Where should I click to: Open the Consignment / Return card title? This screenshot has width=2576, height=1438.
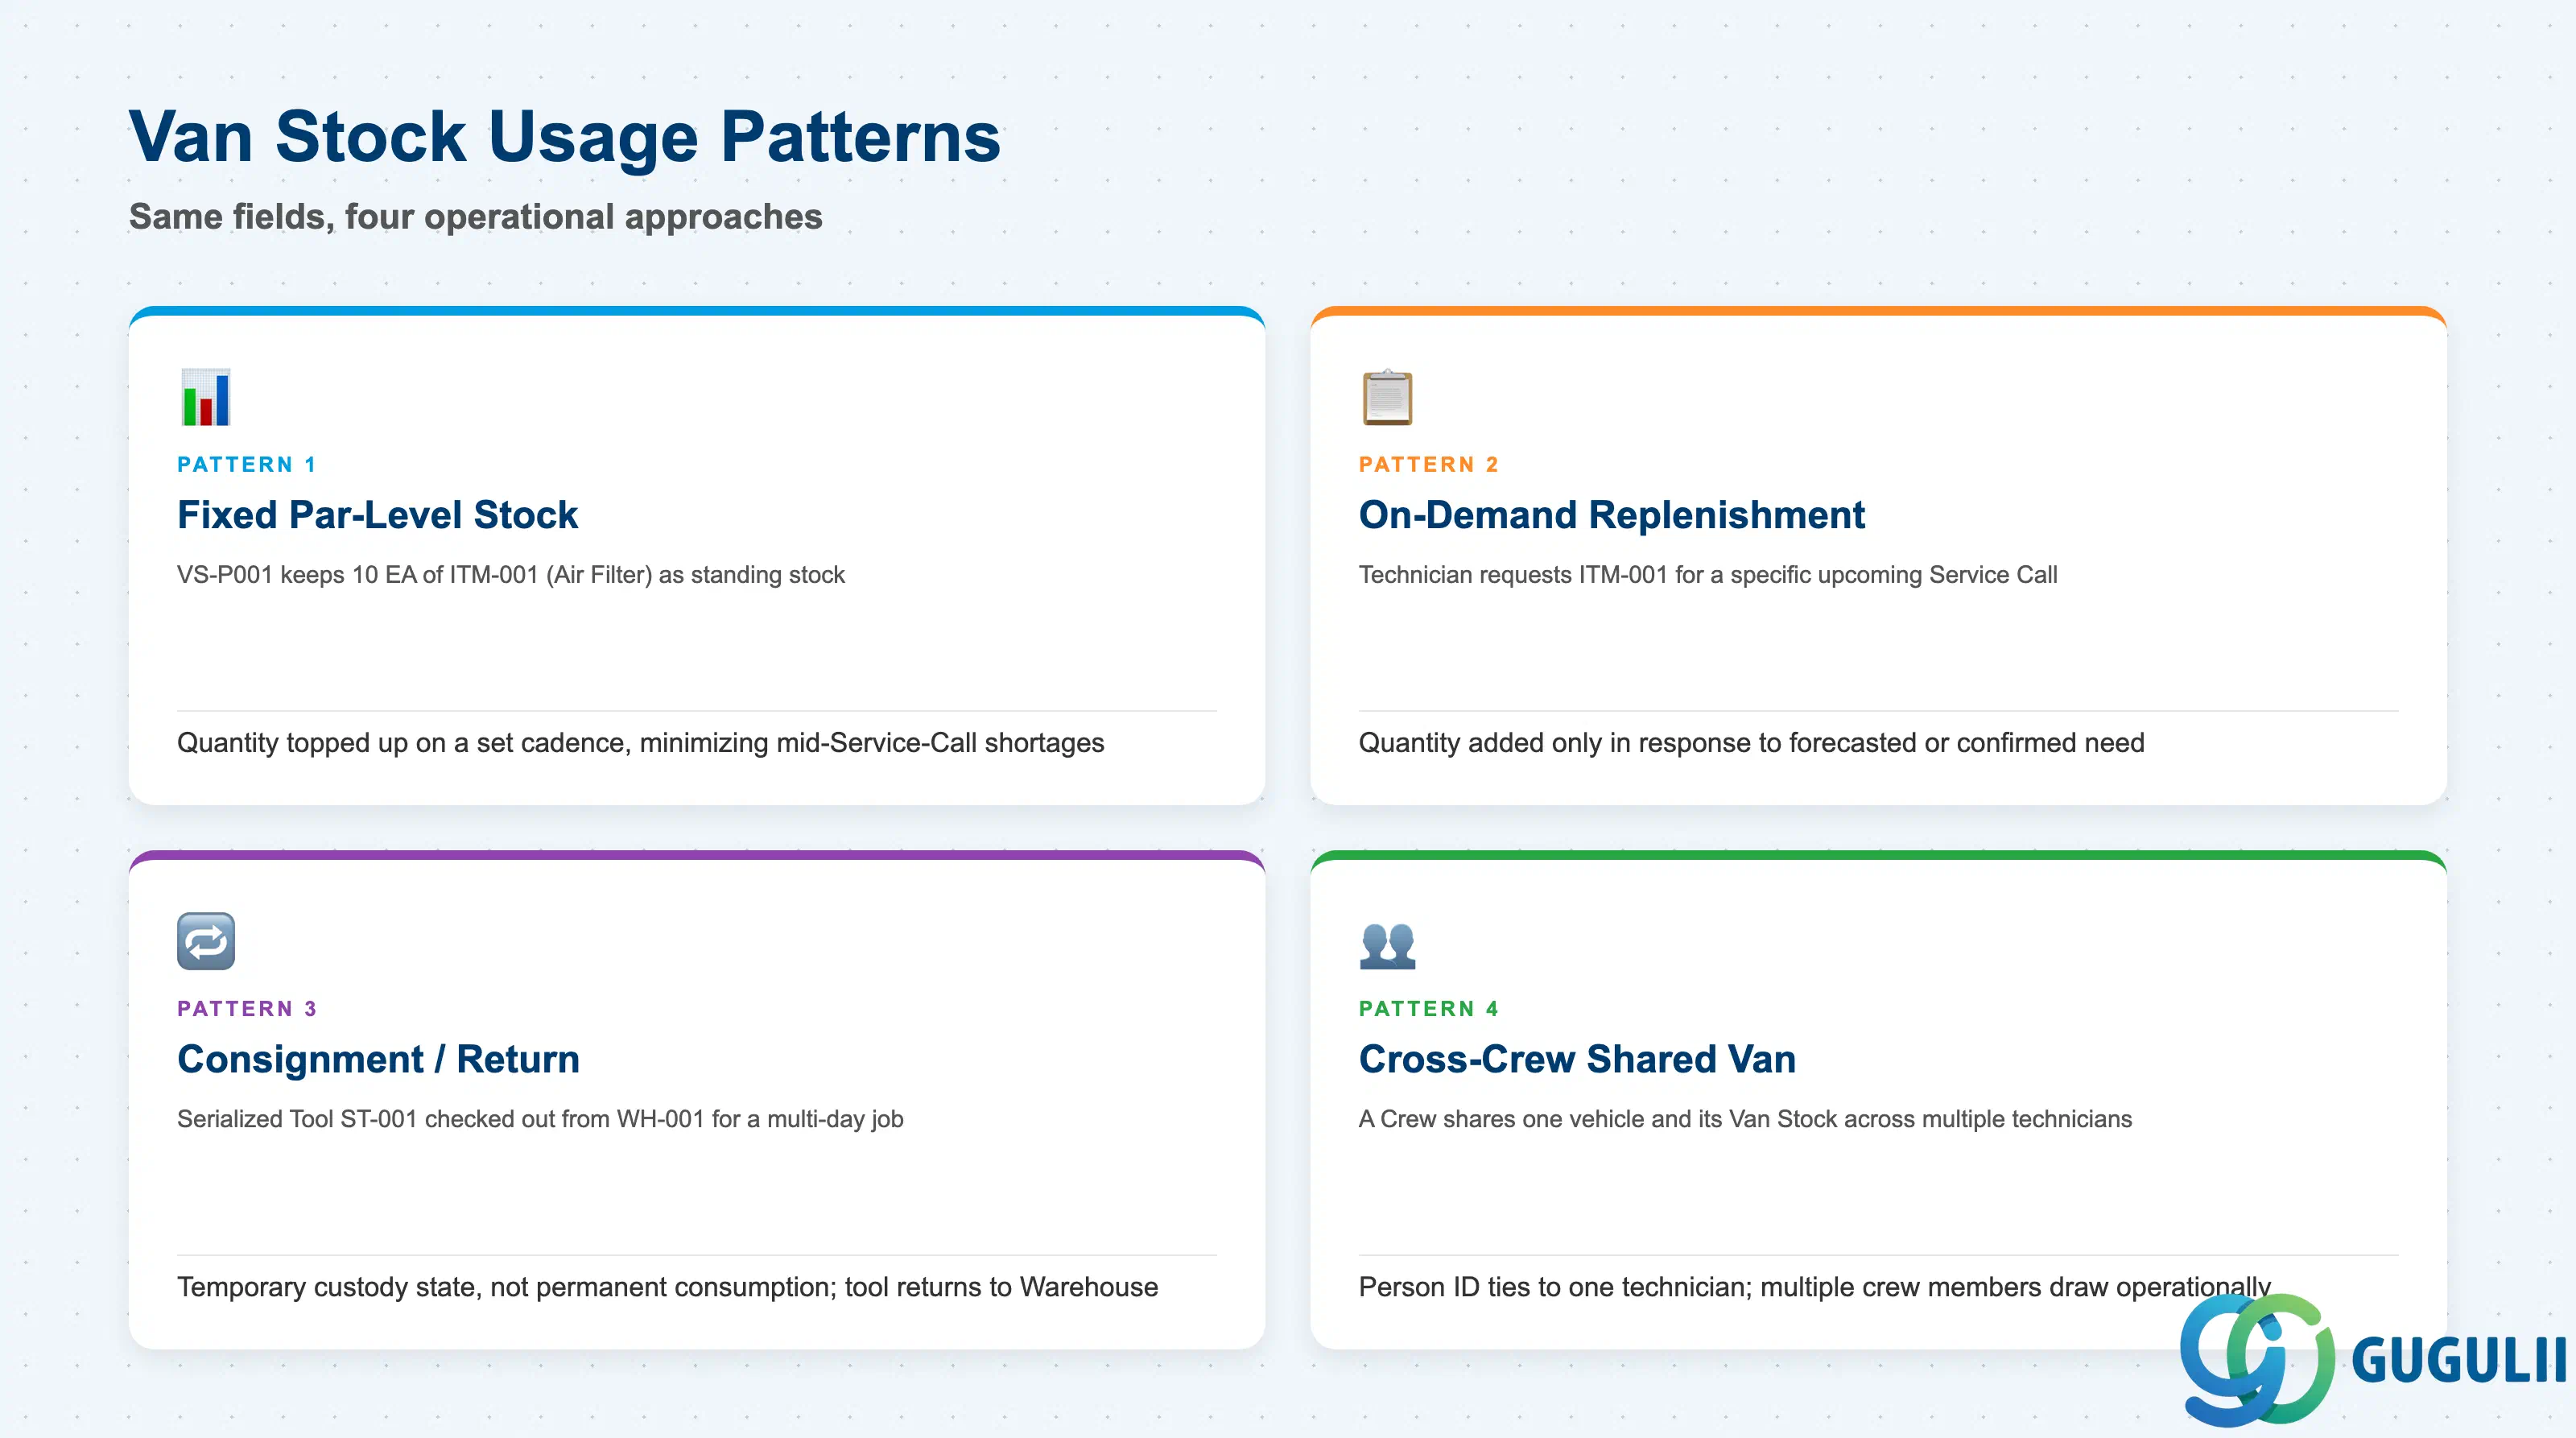pyautogui.click(x=378, y=1059)
